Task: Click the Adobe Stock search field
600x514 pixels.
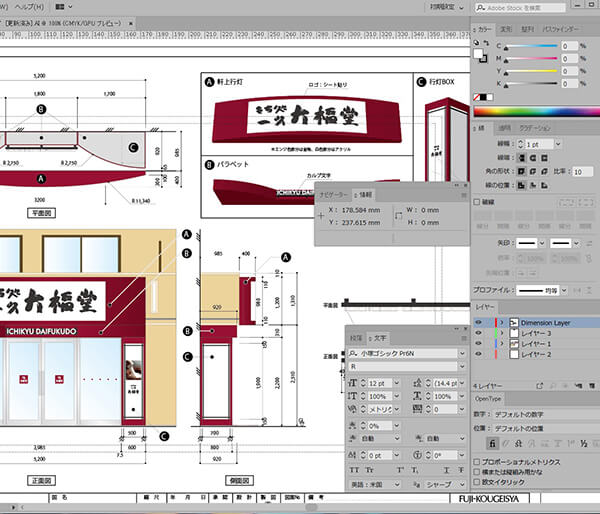Action: (x=520, y=8)
